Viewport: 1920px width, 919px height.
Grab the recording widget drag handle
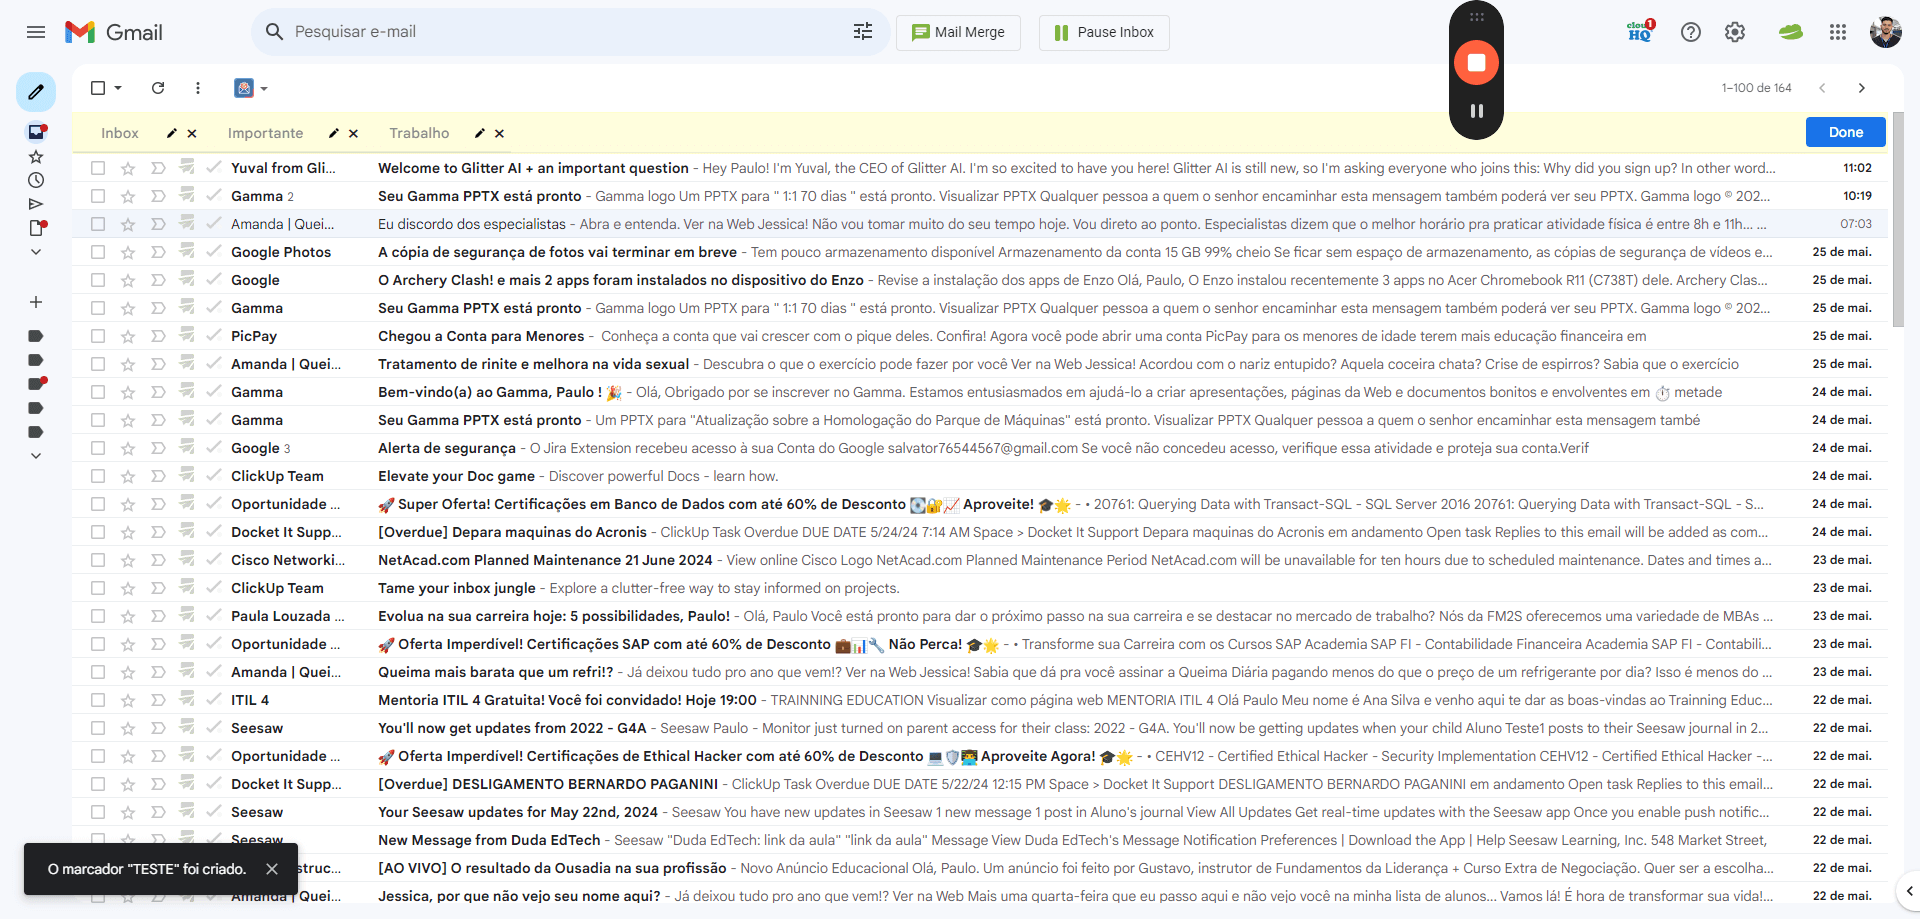point(1476,17)
